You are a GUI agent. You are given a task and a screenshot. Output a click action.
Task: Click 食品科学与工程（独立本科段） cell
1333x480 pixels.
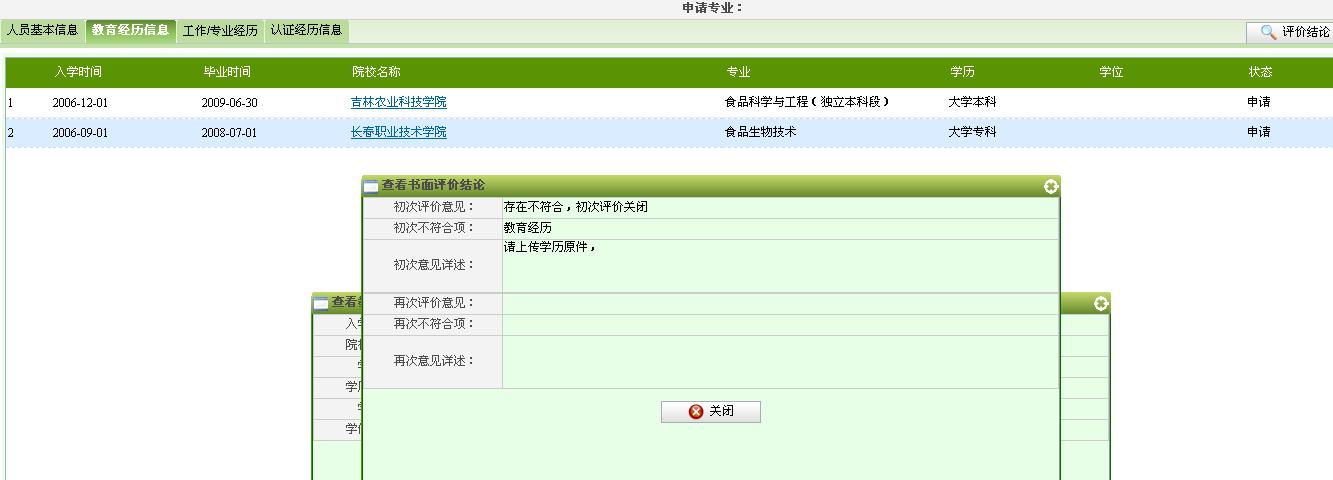(x=807, y=102)
